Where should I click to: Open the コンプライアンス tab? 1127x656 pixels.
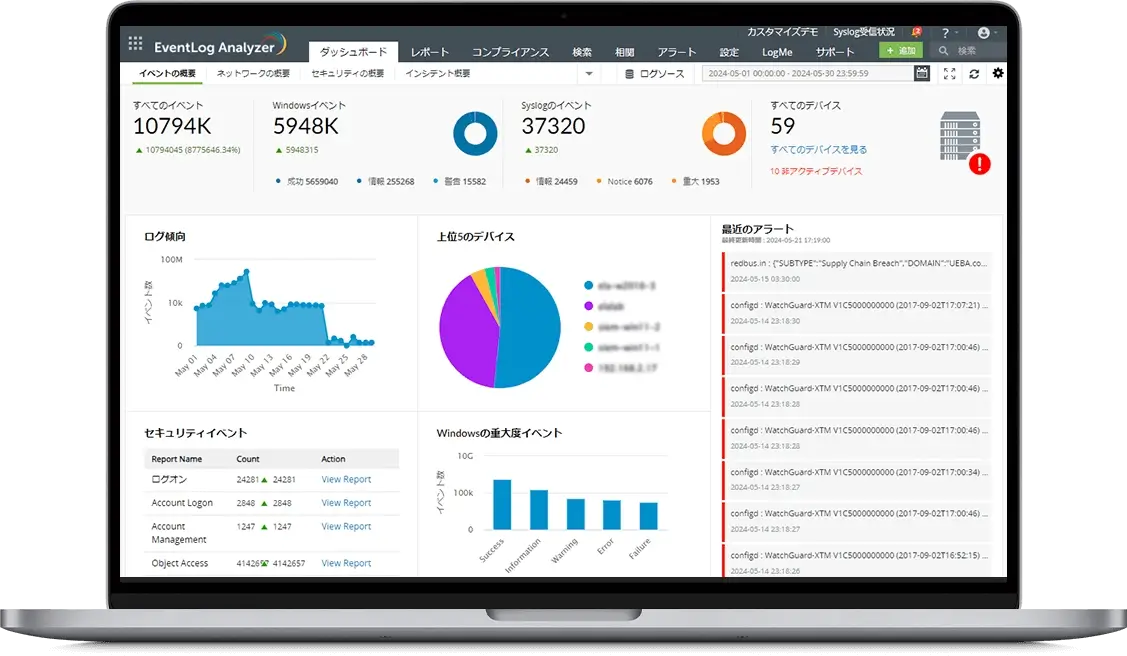510,52
